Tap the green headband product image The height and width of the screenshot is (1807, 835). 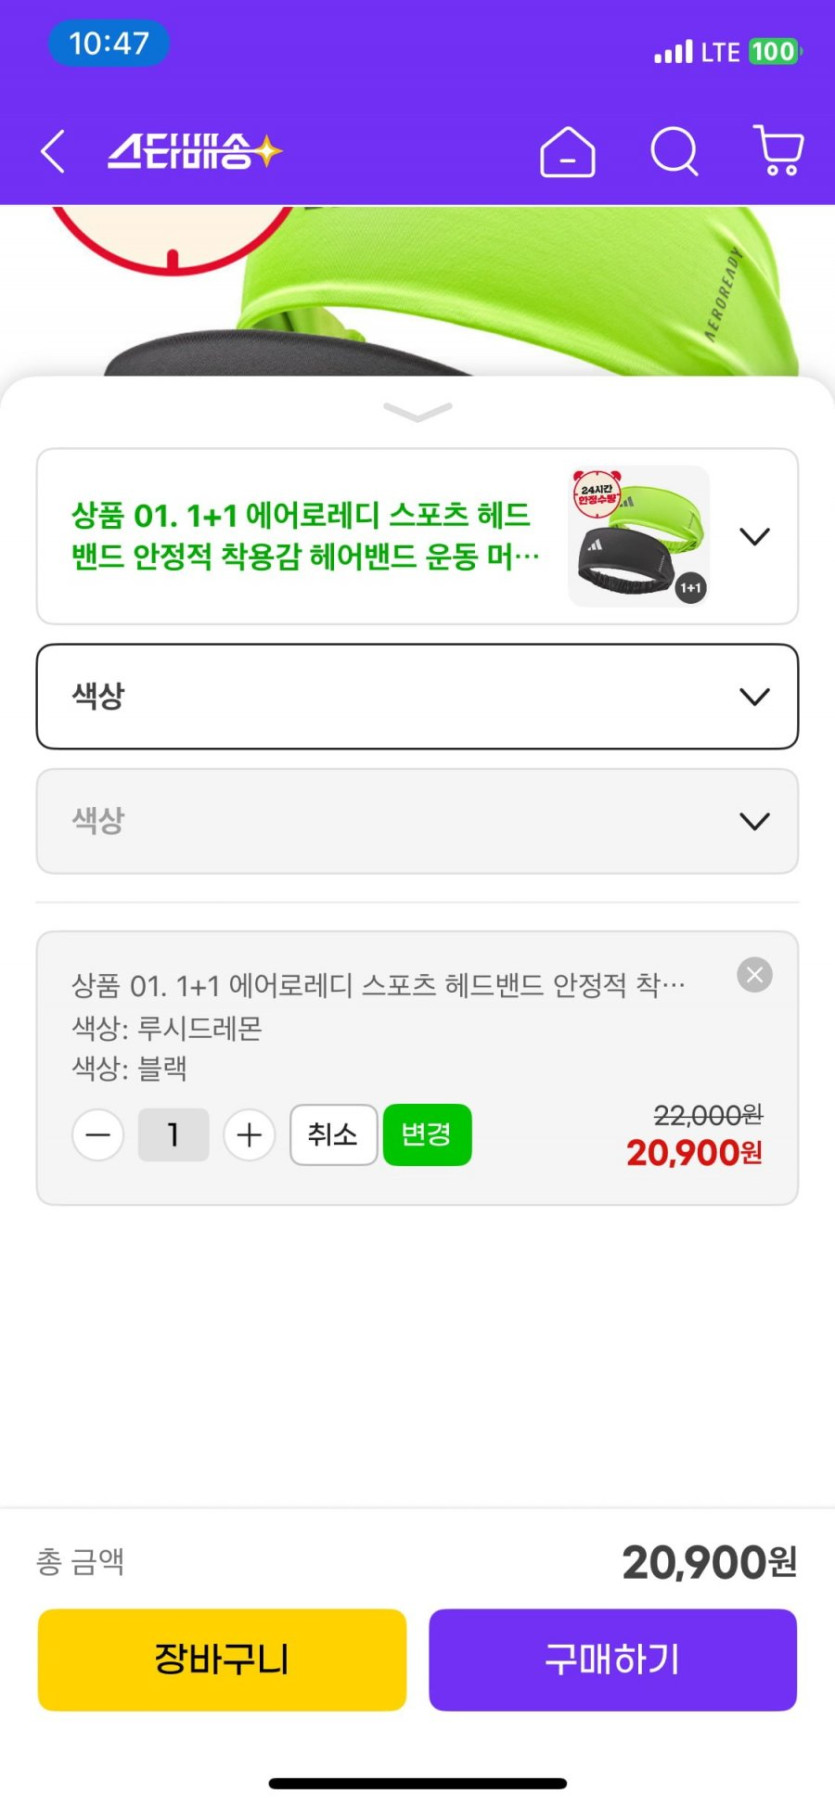pyautogui.click(x=520, y=290)
